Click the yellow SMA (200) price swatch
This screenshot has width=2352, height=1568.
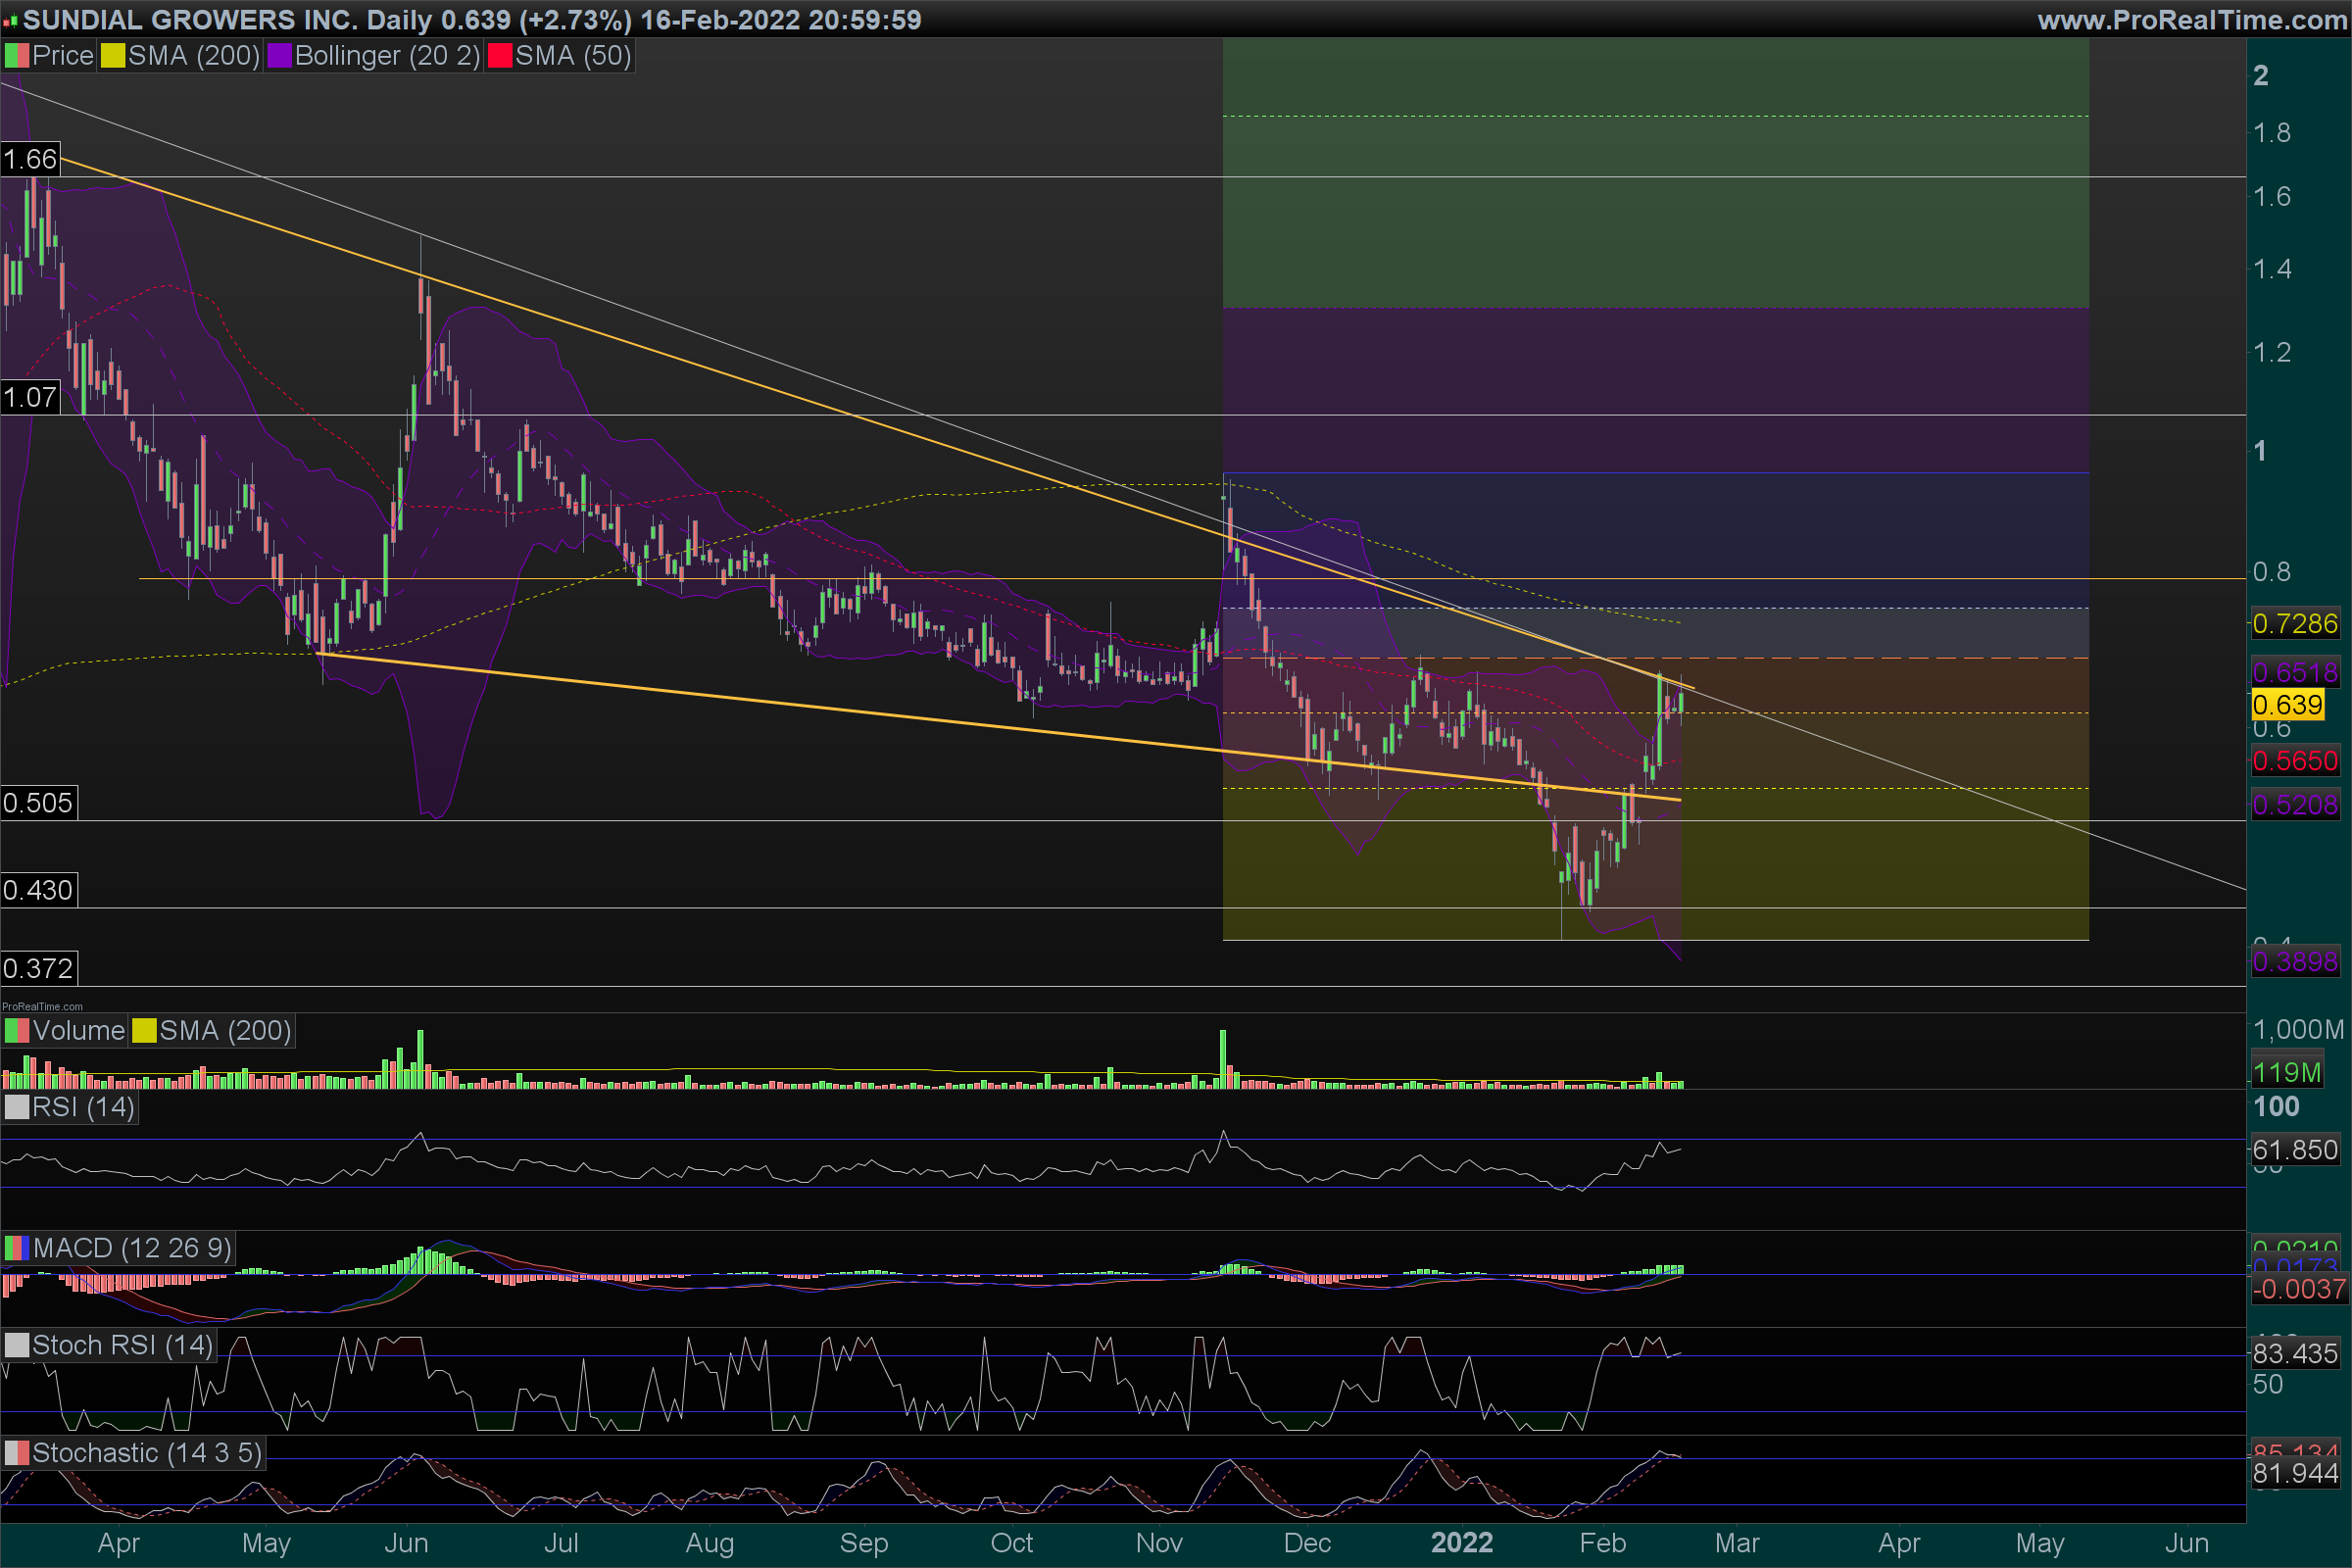click(113, 56)
